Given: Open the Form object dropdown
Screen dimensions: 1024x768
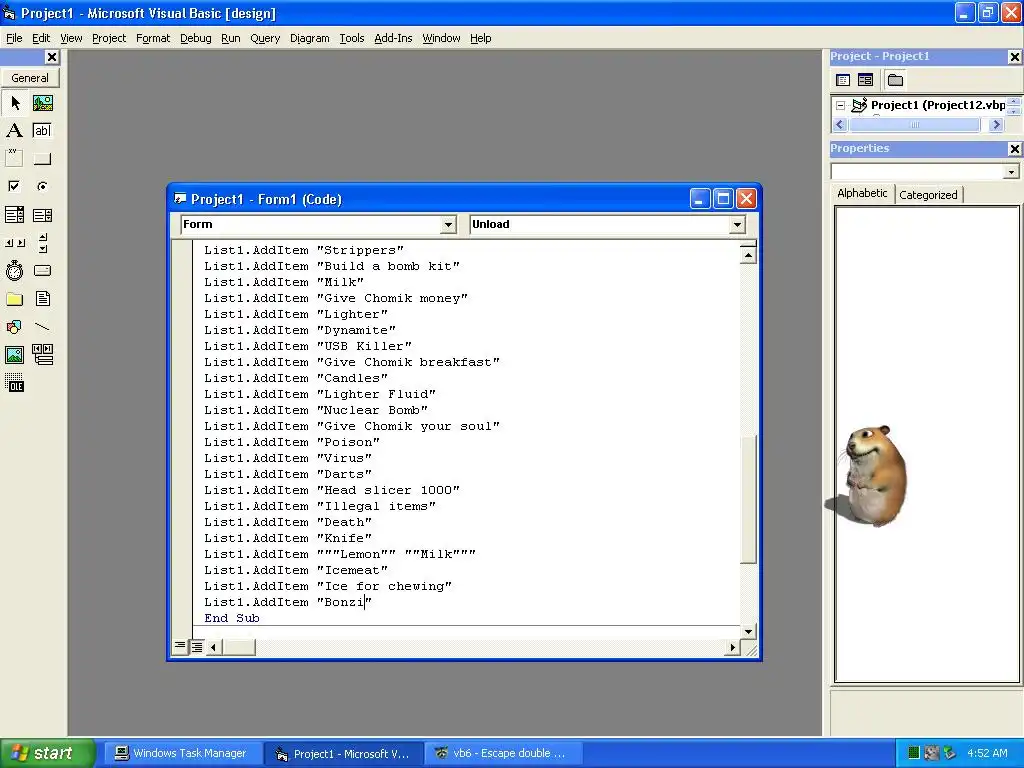Looking at the screenshot, I should pyautogui.click(x=448, y=225).
